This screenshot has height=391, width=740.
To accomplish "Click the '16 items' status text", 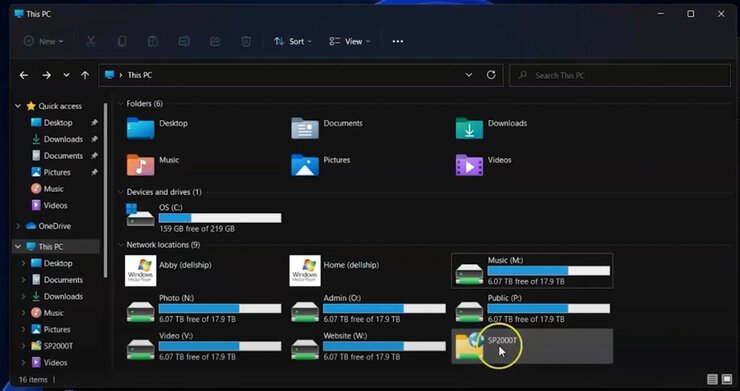I will tap(33, 380).
